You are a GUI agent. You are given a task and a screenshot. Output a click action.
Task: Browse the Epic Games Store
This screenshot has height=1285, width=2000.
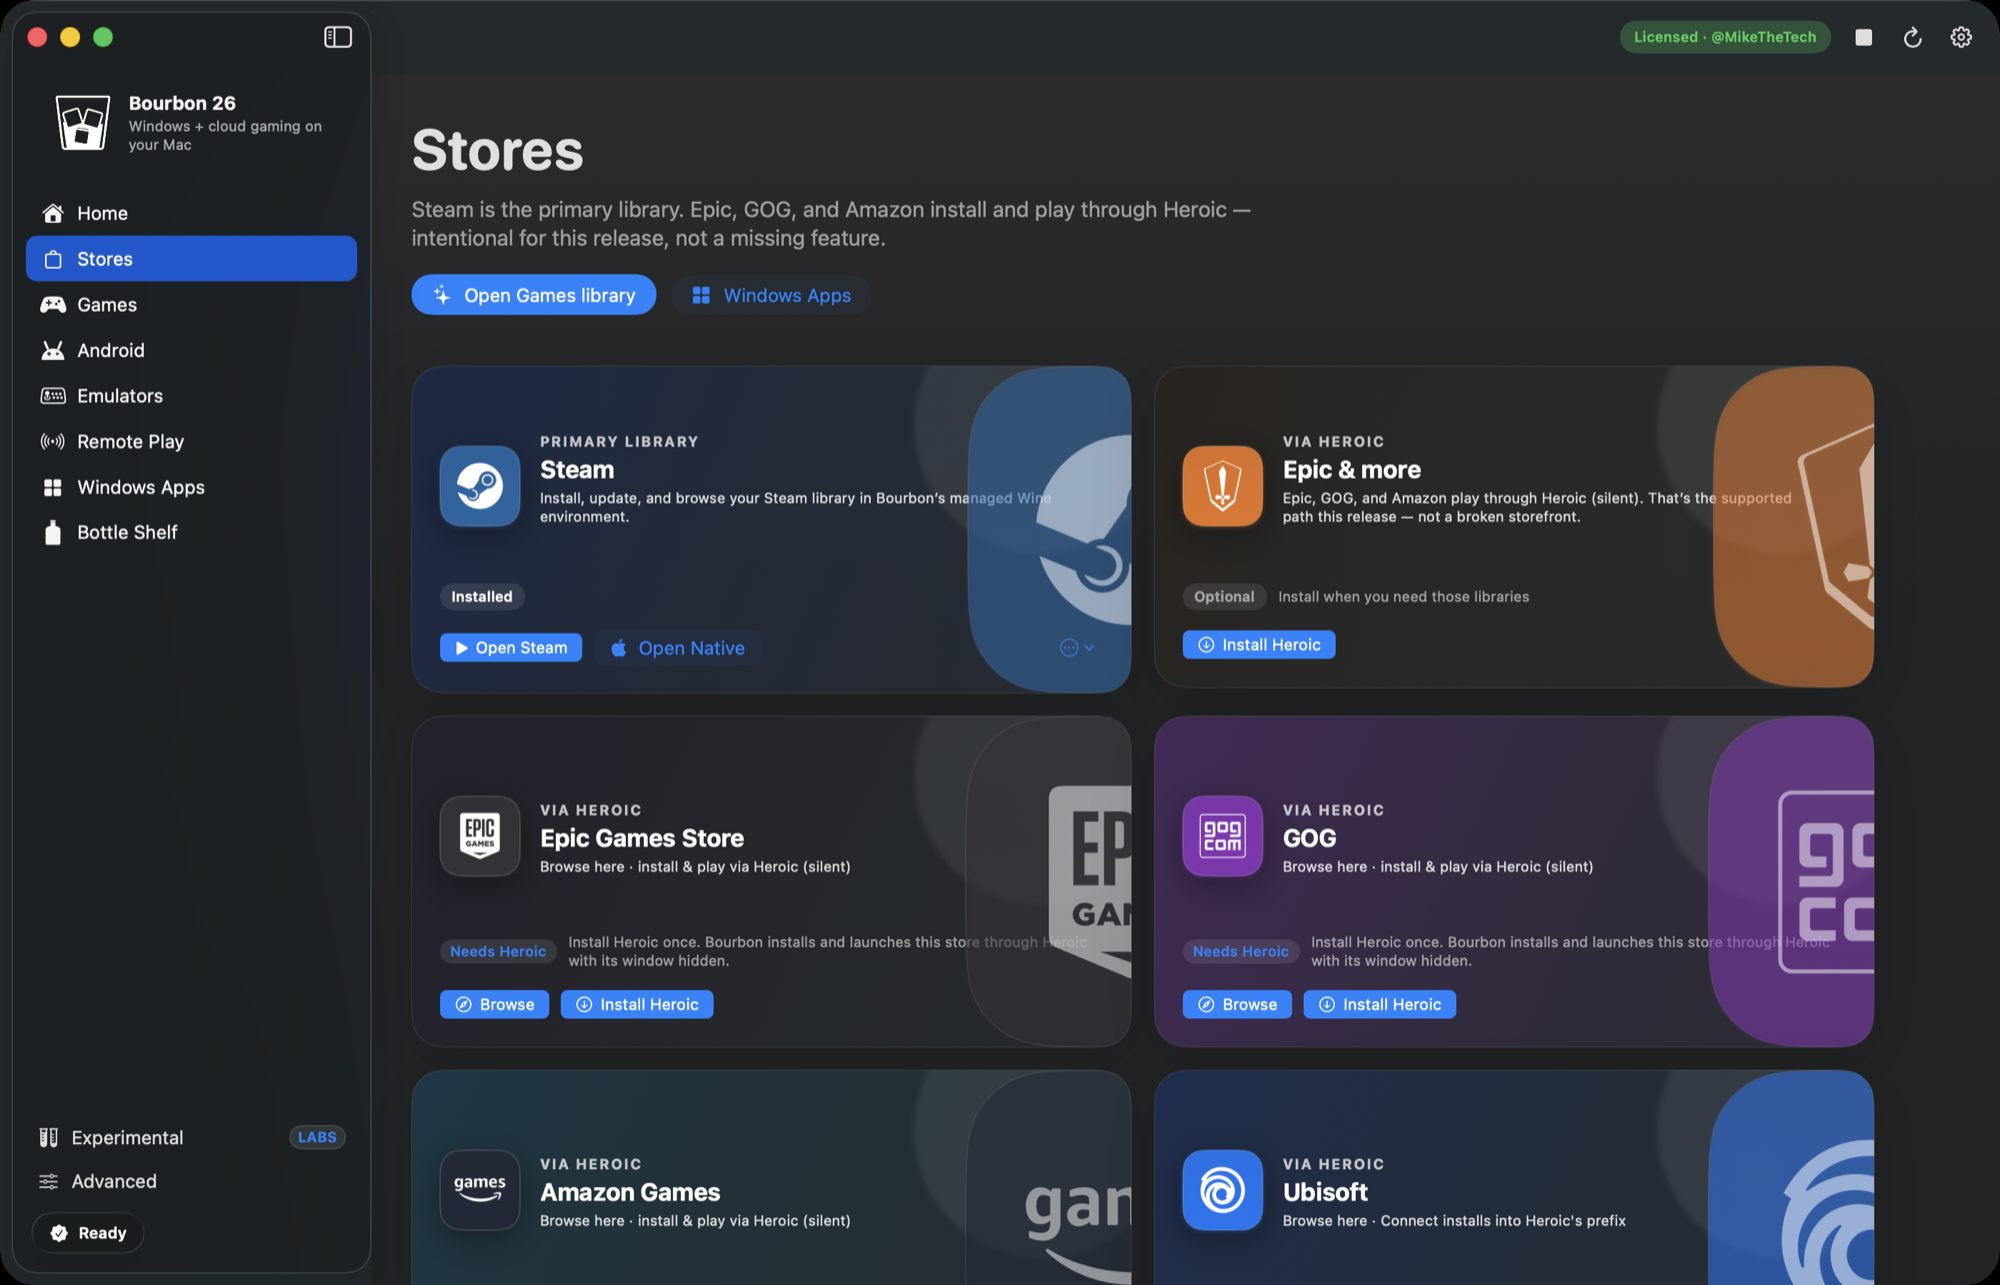click(494, 1004)
